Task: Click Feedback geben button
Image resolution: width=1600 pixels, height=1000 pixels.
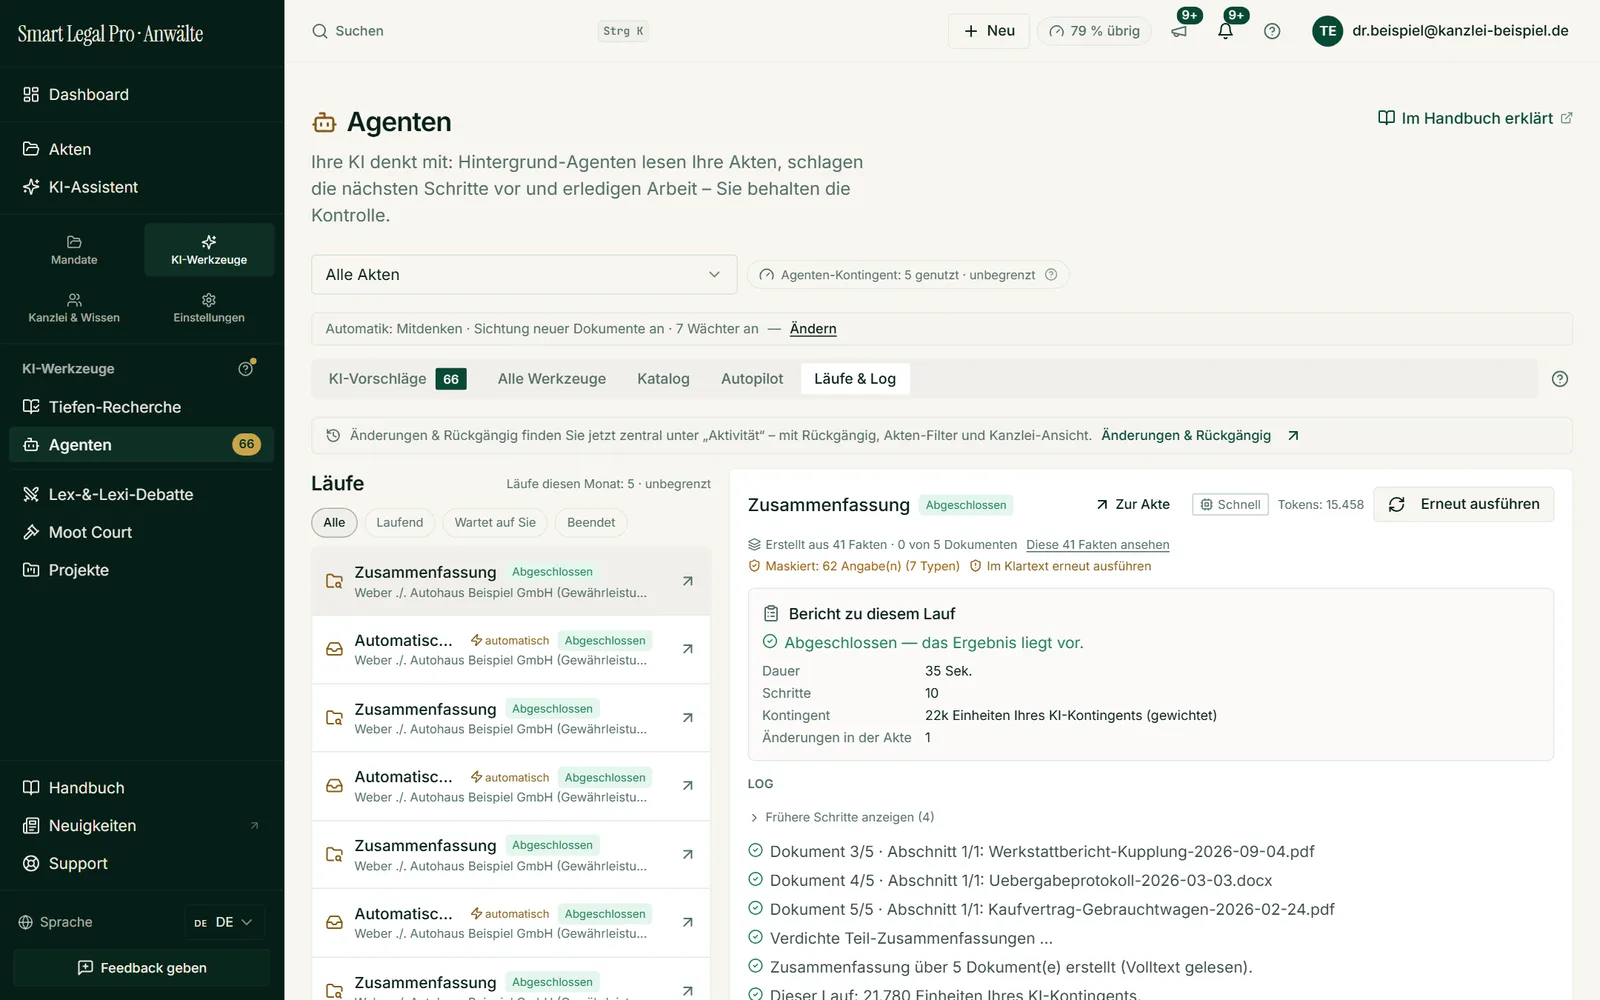Action: [x=142, y=968]
